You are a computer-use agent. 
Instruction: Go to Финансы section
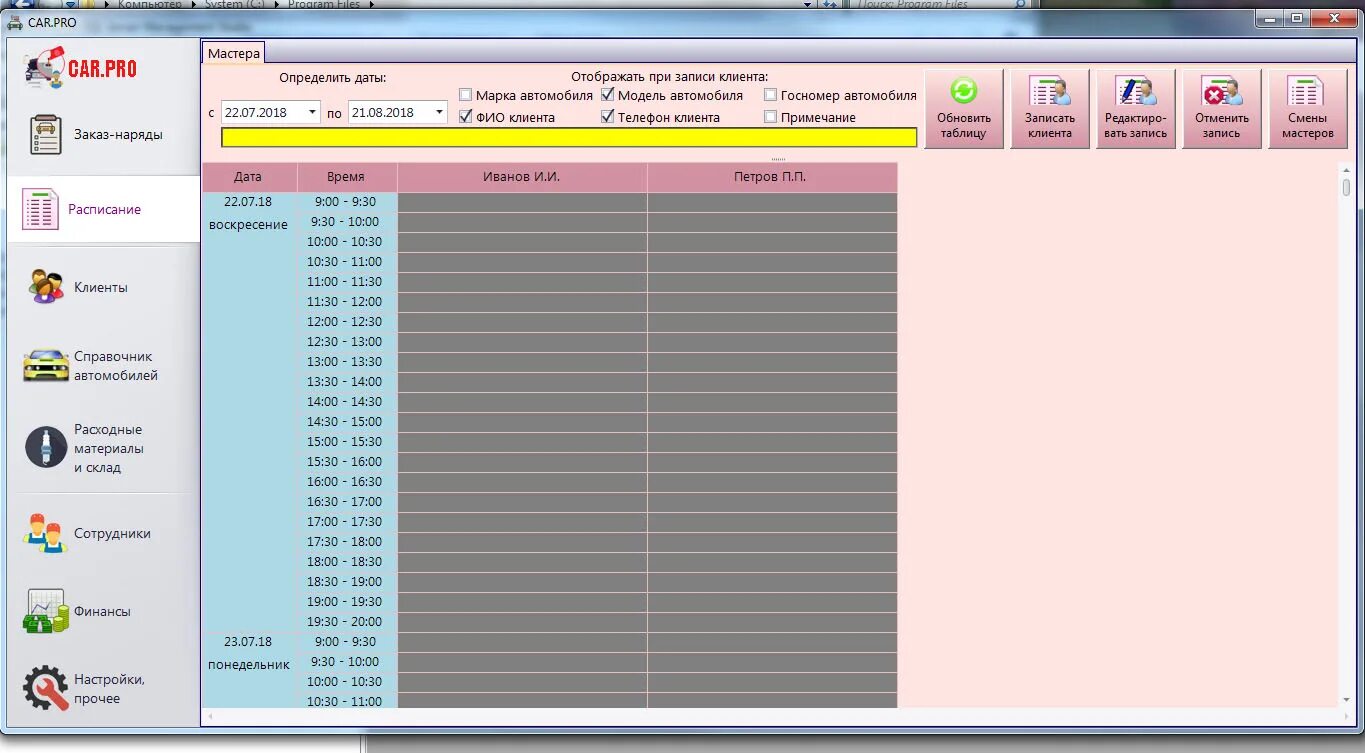104,611
